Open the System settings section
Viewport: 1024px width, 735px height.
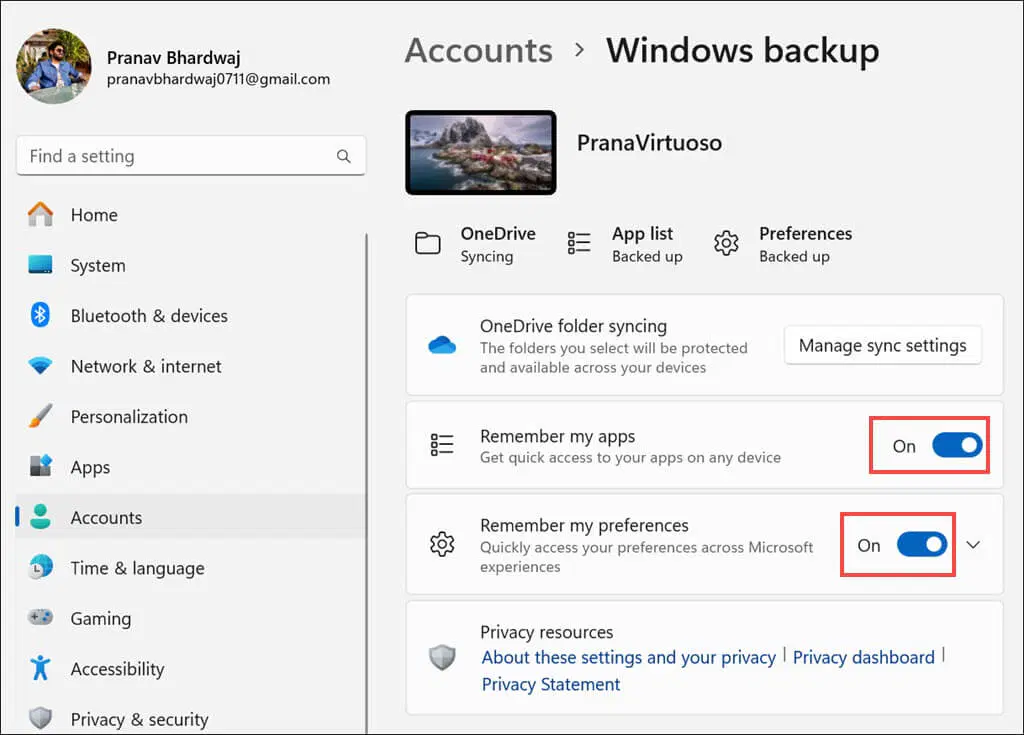click(97, 266)
